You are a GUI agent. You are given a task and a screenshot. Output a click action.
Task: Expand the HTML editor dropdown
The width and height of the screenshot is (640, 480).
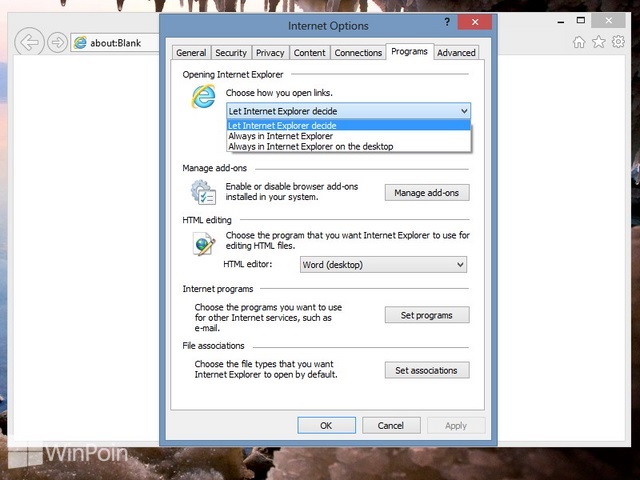383,264
